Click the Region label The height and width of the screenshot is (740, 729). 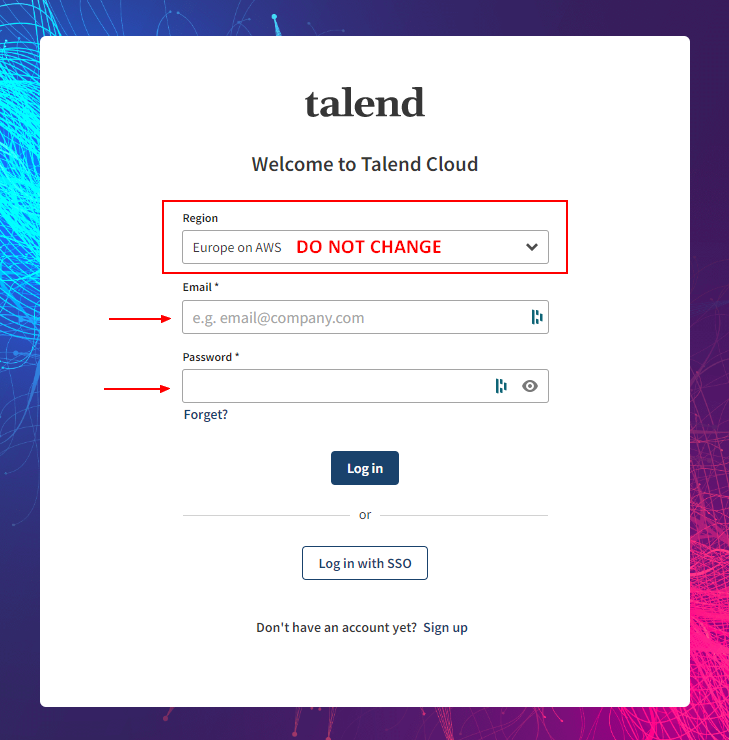(200, 218)
